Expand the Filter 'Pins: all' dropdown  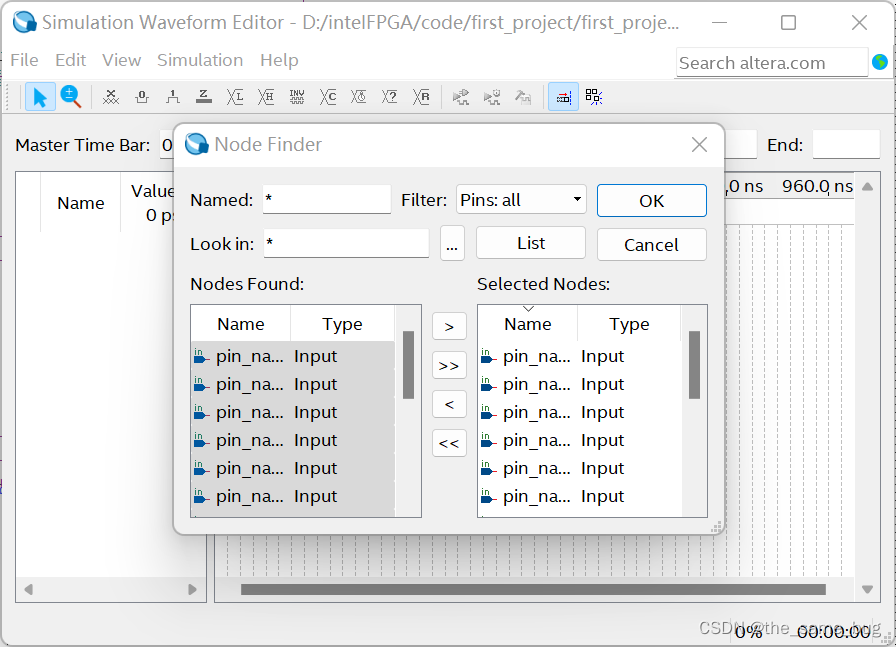click(x=521, y=199)
